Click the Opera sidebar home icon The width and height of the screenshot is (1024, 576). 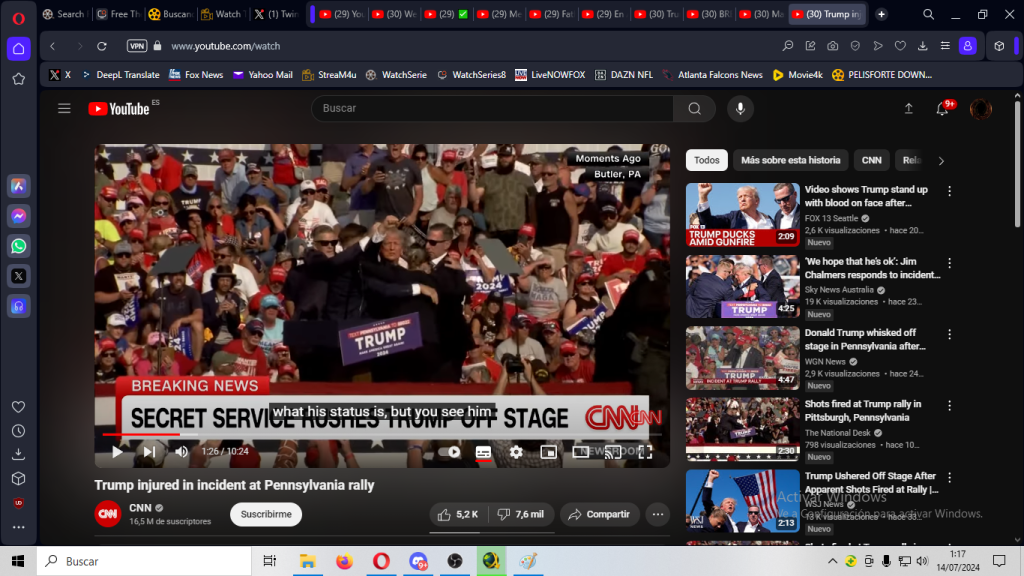[18, 49]
